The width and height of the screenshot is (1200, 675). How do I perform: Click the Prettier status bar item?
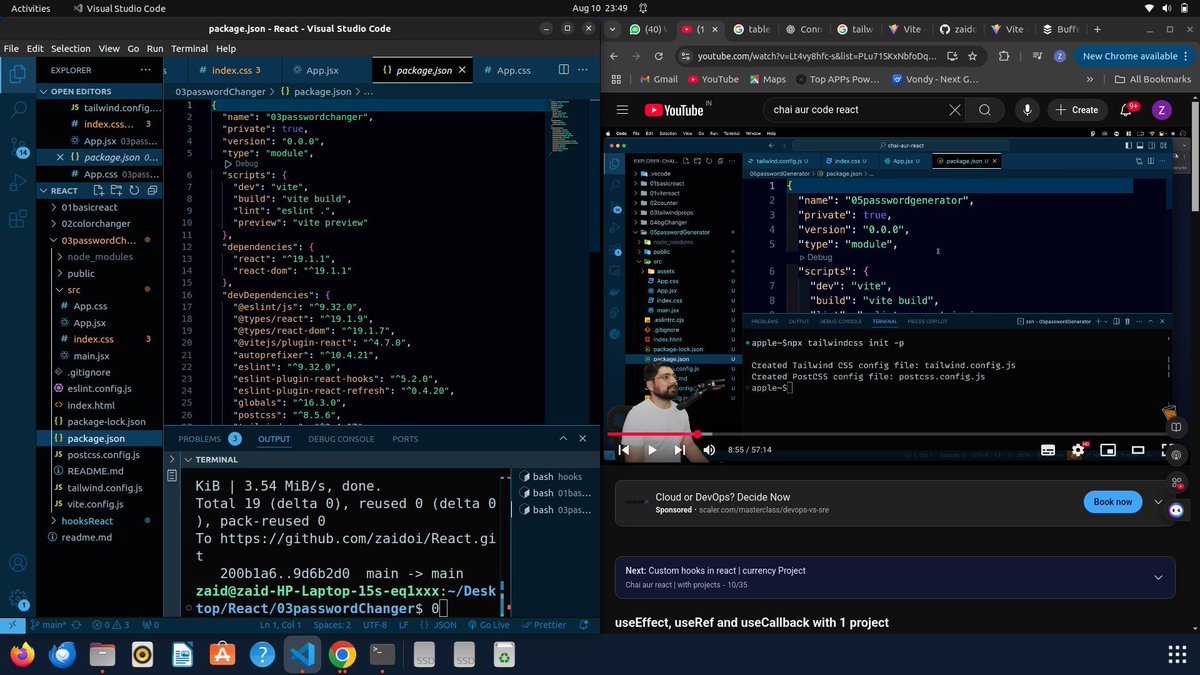(542, 625)
